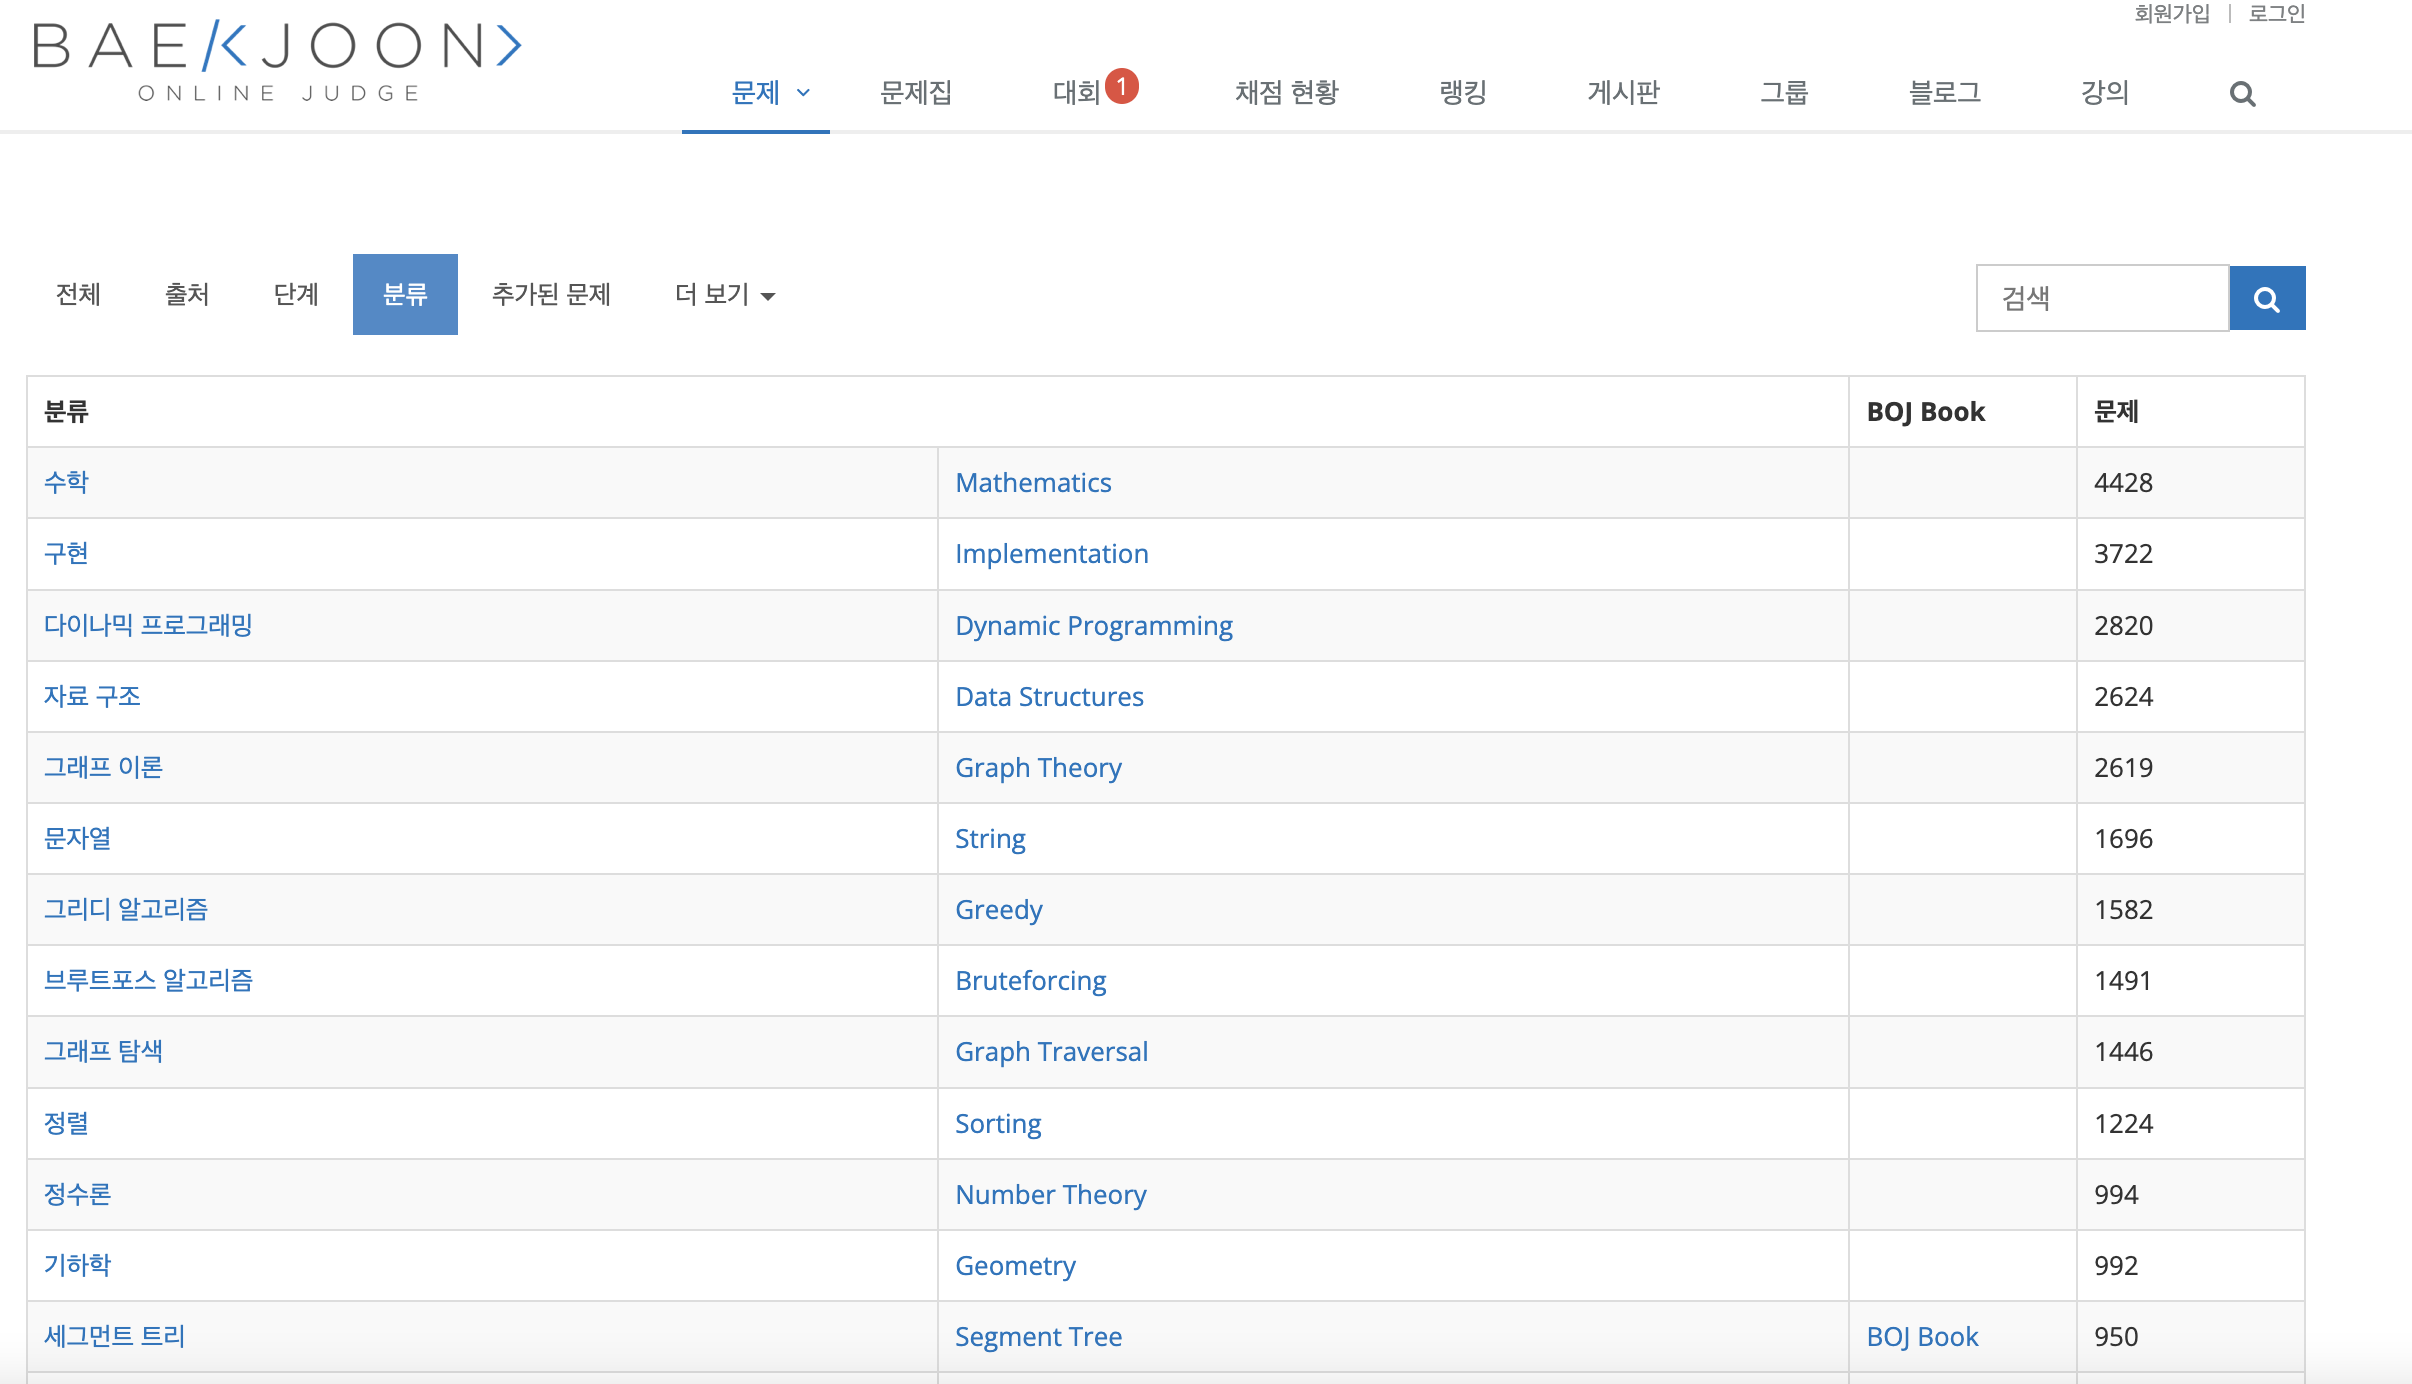Expand the 문제 navigation dropdown
Image resolution: width=2412 pixels, height=1384 pixels.
click(768, 93)
